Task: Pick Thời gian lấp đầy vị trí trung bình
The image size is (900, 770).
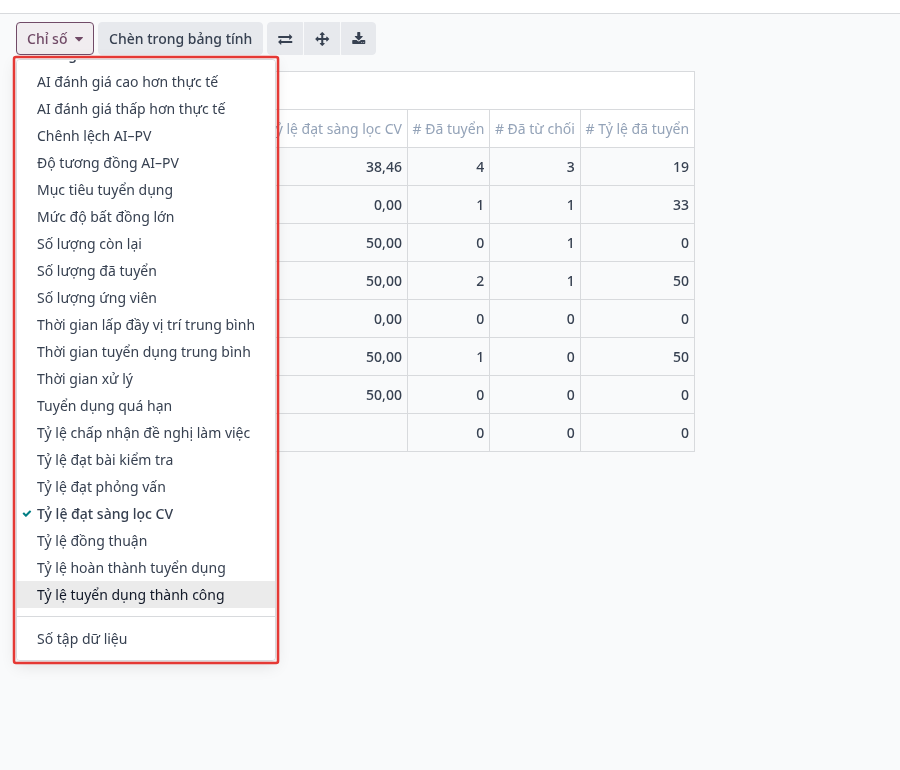Action: (x=146, y=325)
